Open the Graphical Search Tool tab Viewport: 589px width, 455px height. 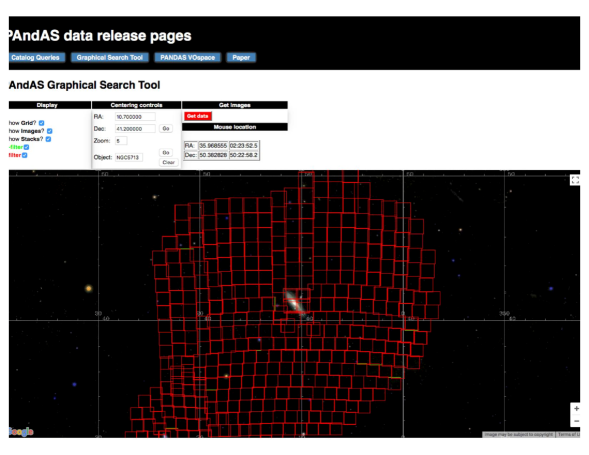(110, 57)
